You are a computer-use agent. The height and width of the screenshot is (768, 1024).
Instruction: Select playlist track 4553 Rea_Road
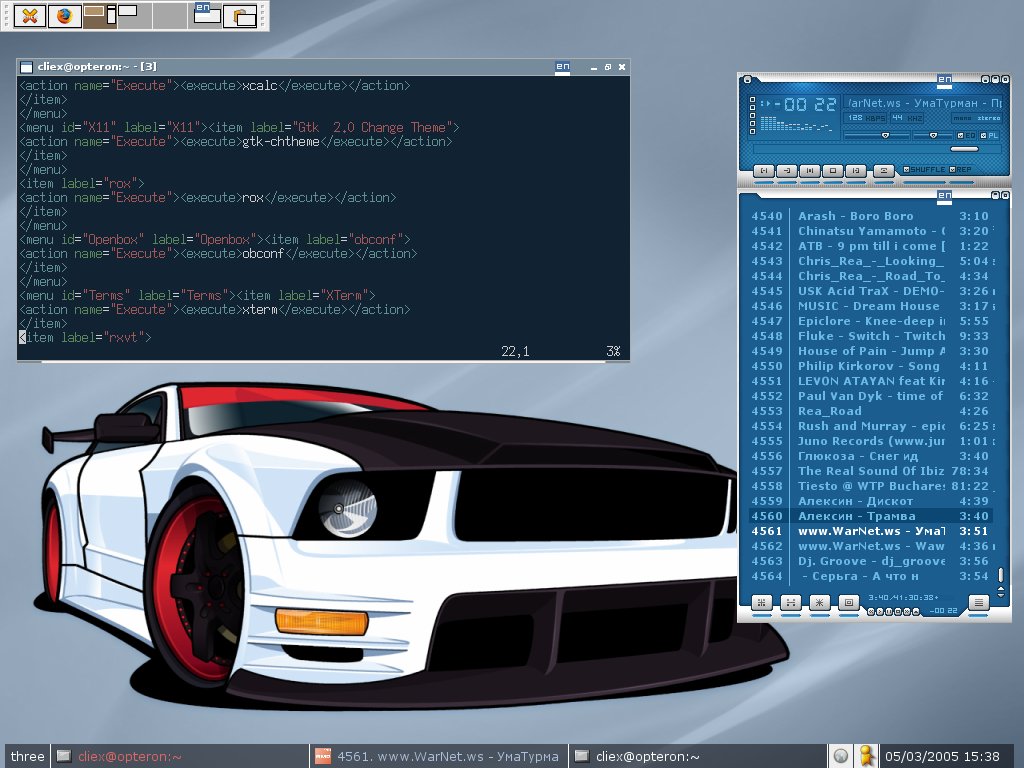point(870,411)
